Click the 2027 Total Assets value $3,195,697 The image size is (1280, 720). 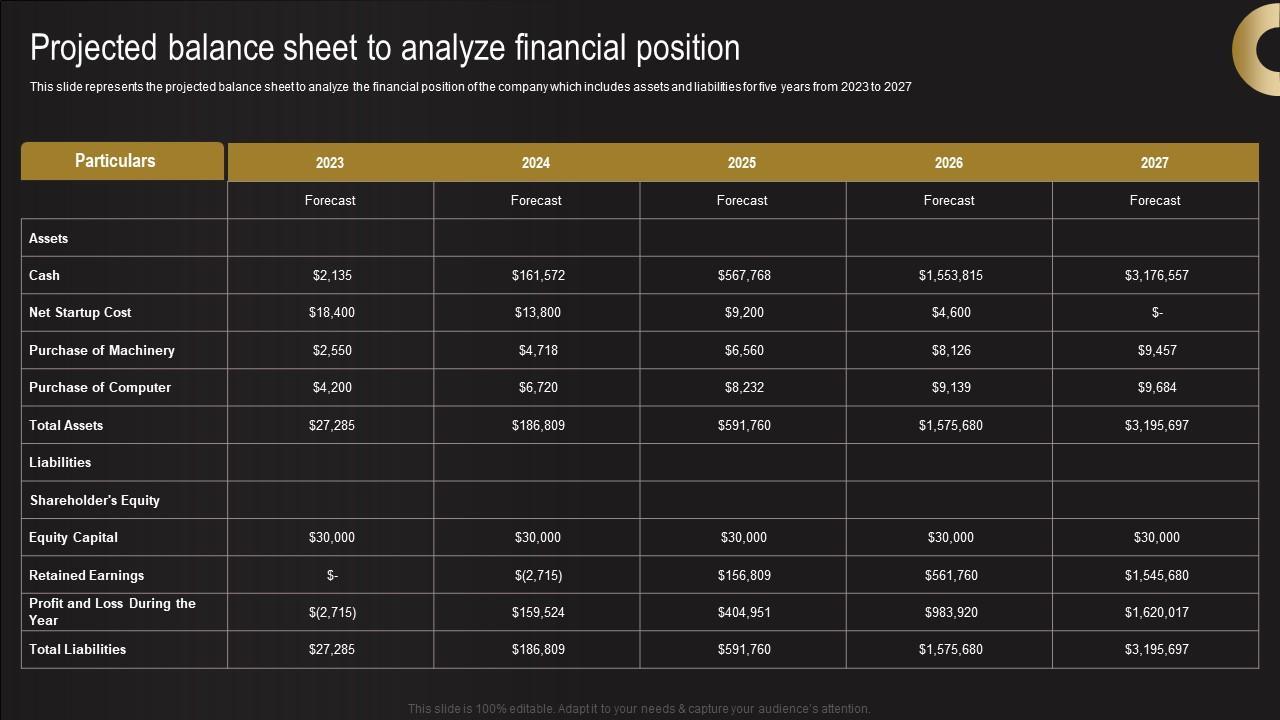1156,425
